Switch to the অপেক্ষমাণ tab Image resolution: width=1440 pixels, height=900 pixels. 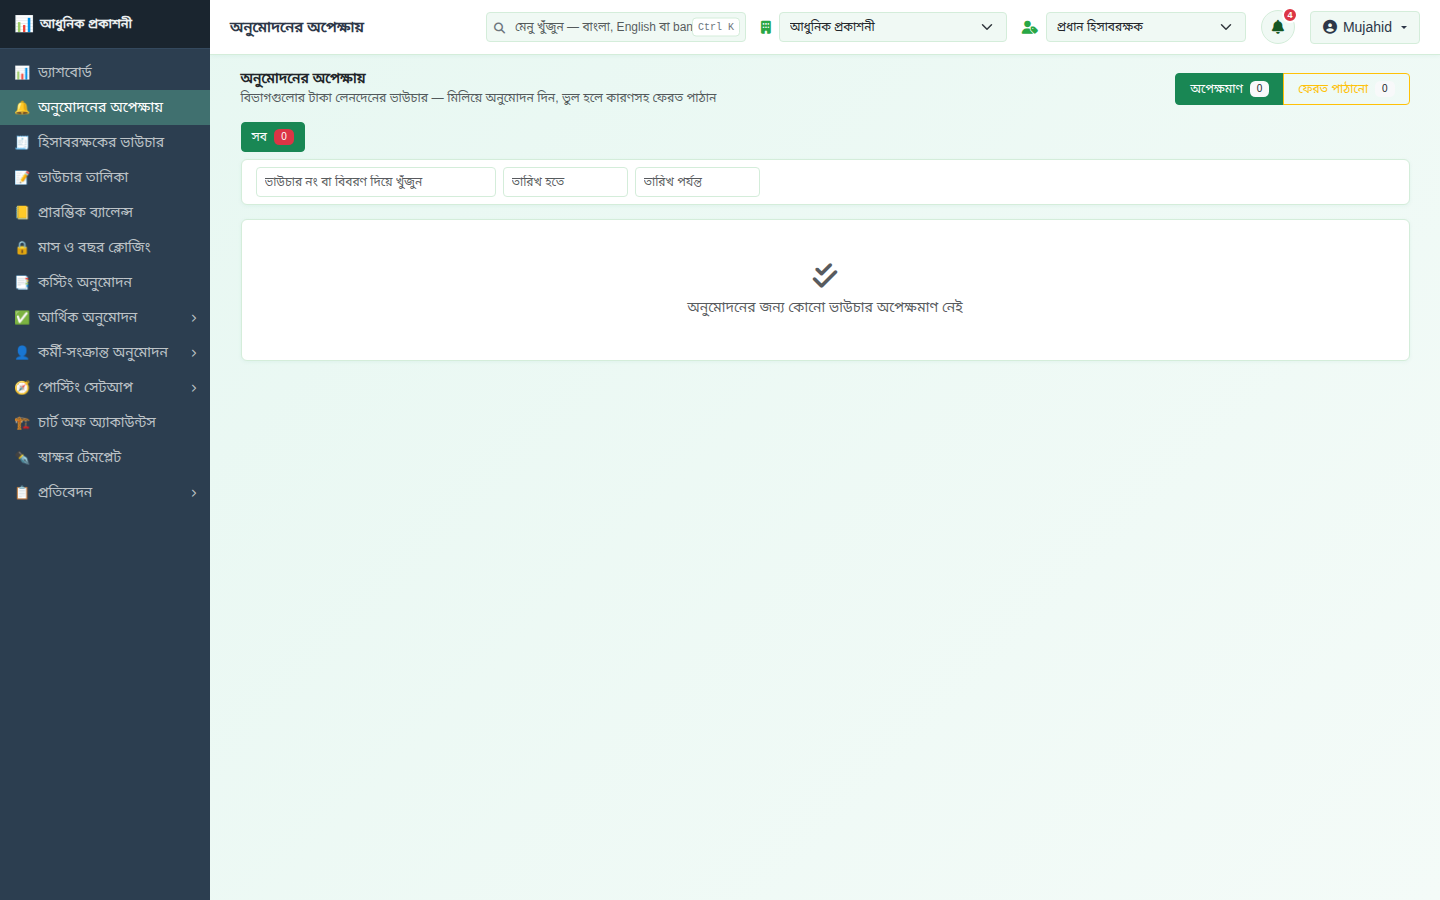(1229, 89)
